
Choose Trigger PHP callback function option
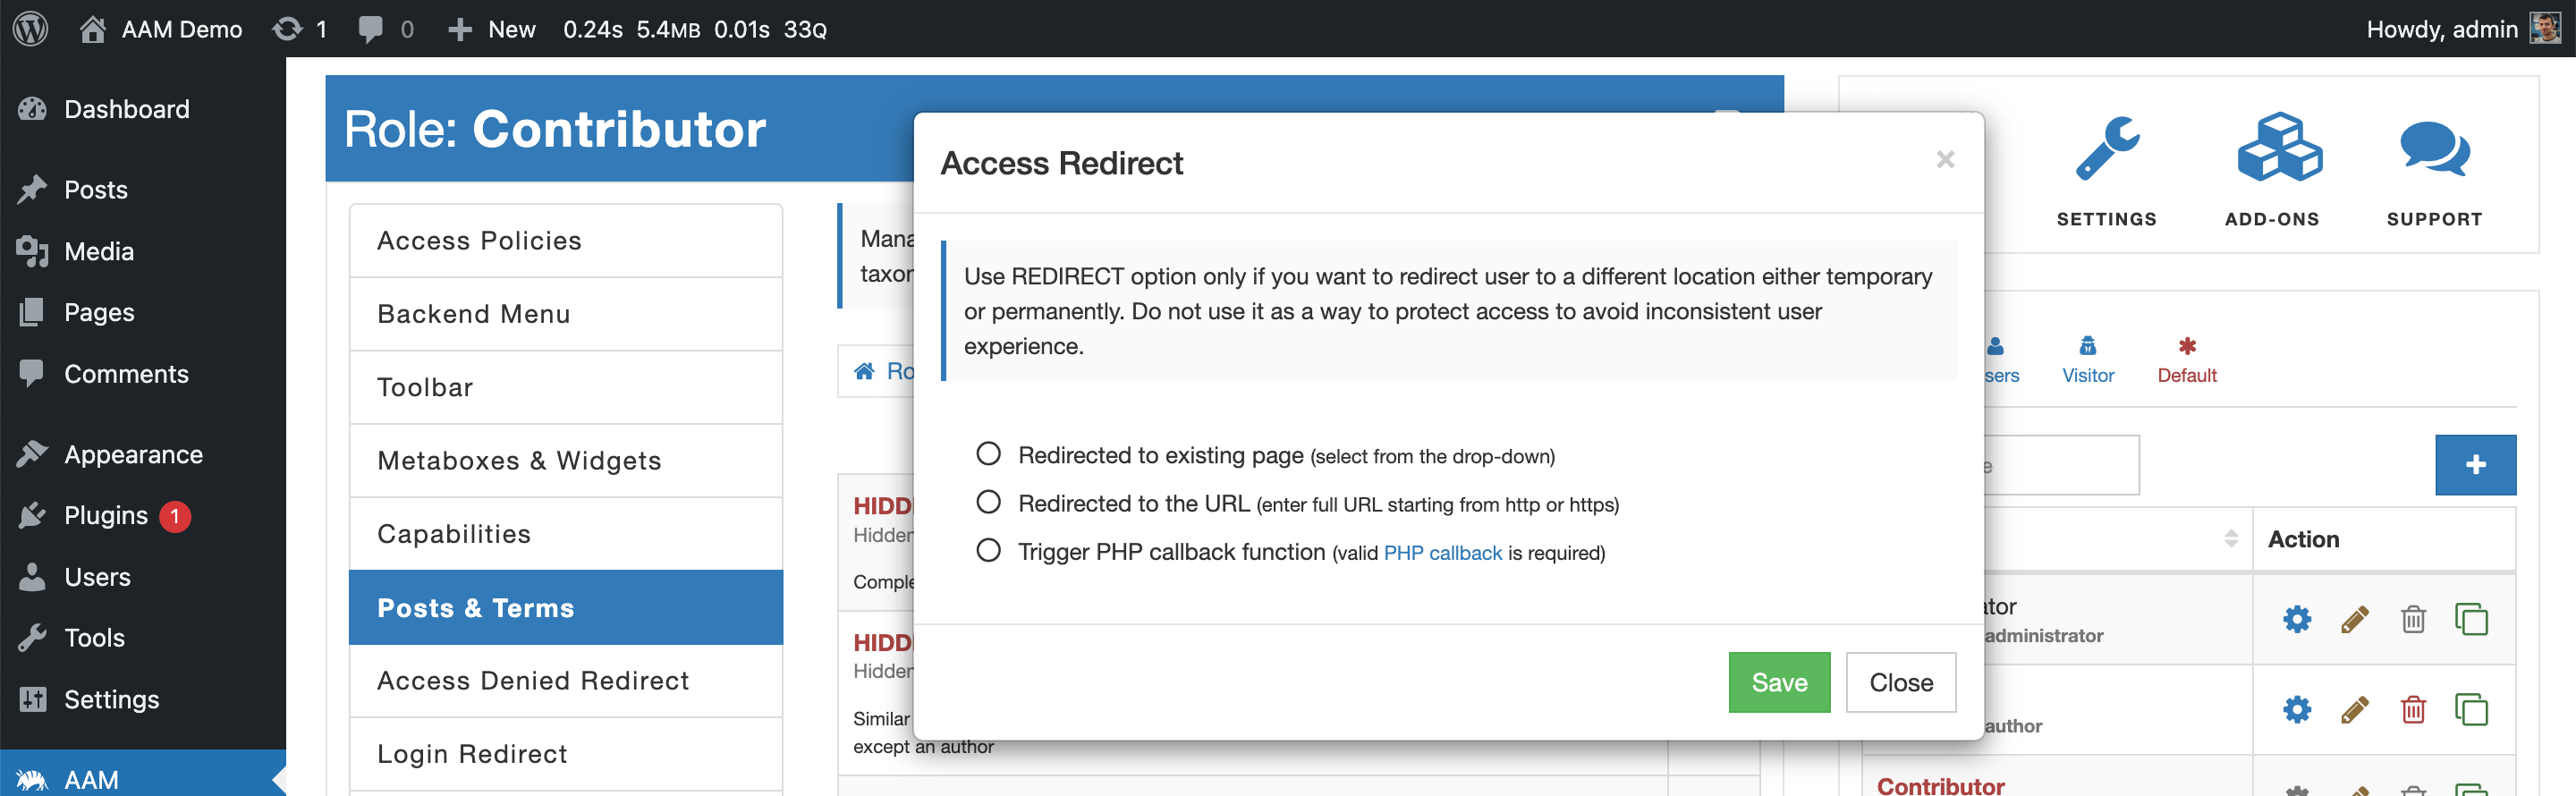988,550
